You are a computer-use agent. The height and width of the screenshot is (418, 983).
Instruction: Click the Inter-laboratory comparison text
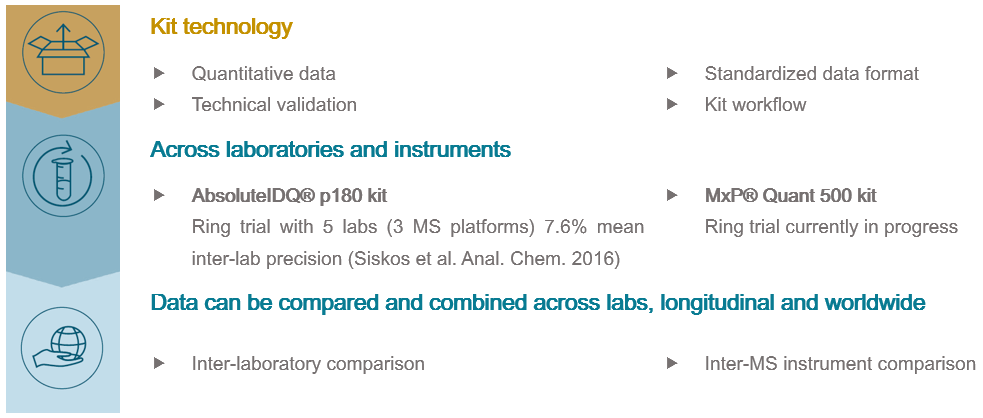click(x=308, y=364)
